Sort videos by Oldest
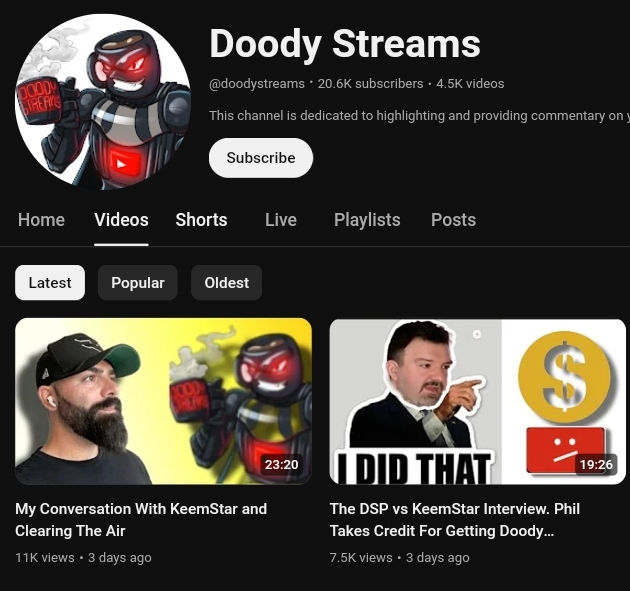Screen dimensions: 630x591 227,282
